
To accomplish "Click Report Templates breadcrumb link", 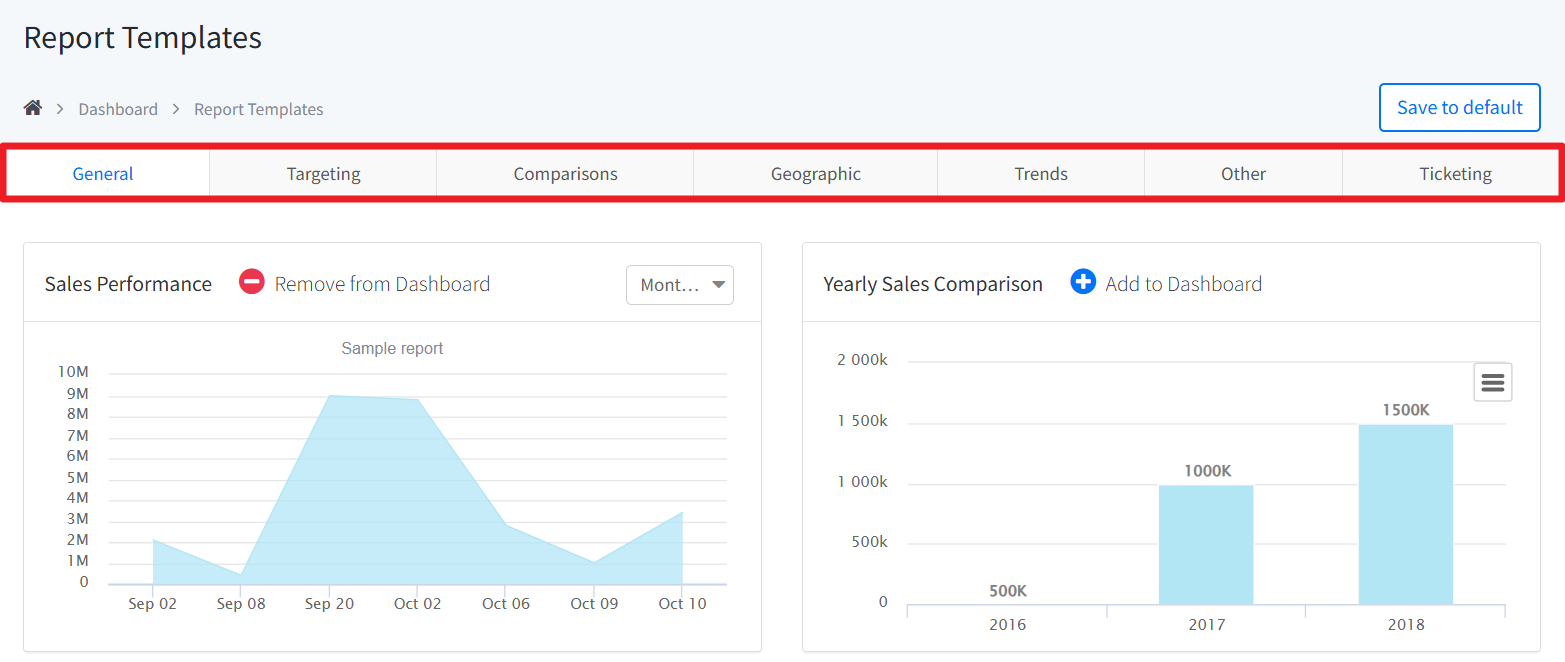I will pos(258,109).
